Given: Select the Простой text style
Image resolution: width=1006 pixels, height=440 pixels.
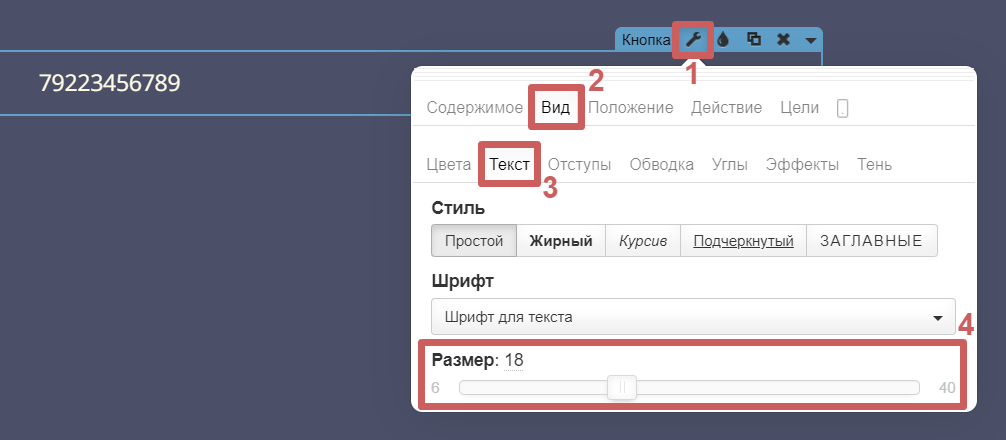Looking at the screenshot, I should [x=473, y=241].
